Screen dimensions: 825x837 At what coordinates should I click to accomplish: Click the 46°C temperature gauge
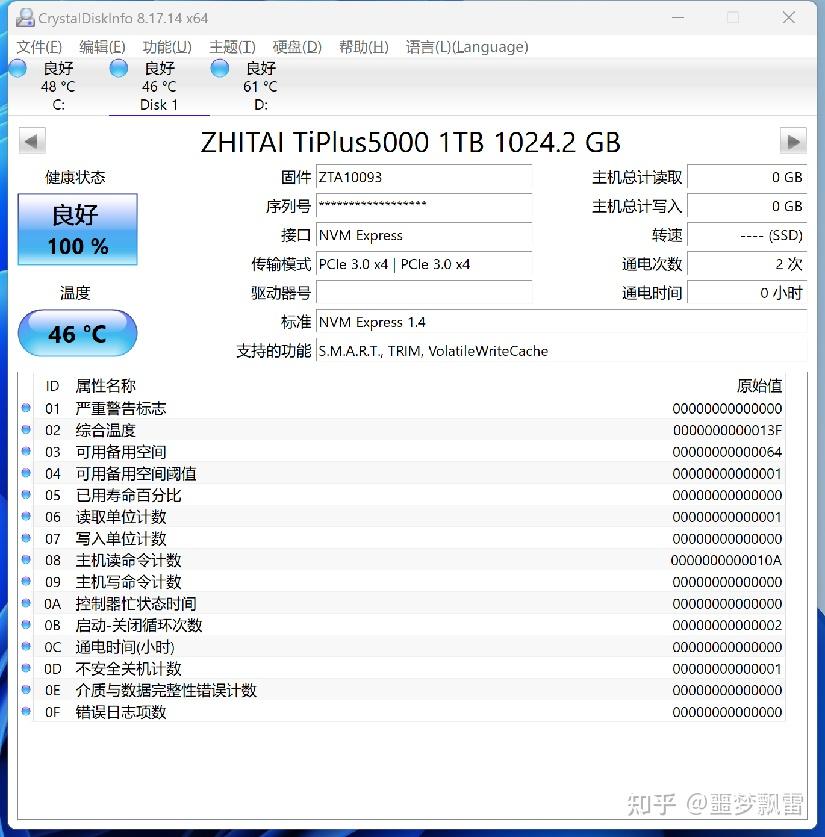click(x=77, y=334)
